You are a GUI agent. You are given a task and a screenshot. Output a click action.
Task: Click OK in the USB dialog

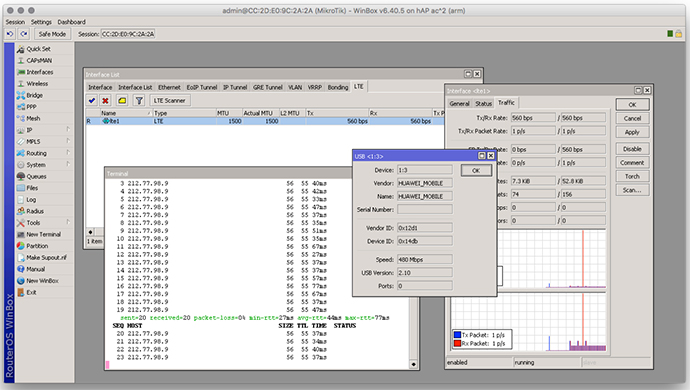point(476,170)
